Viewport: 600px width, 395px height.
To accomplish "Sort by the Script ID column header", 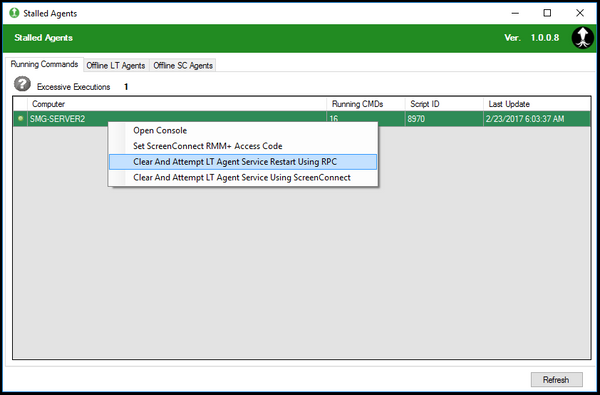I will 444,104.
